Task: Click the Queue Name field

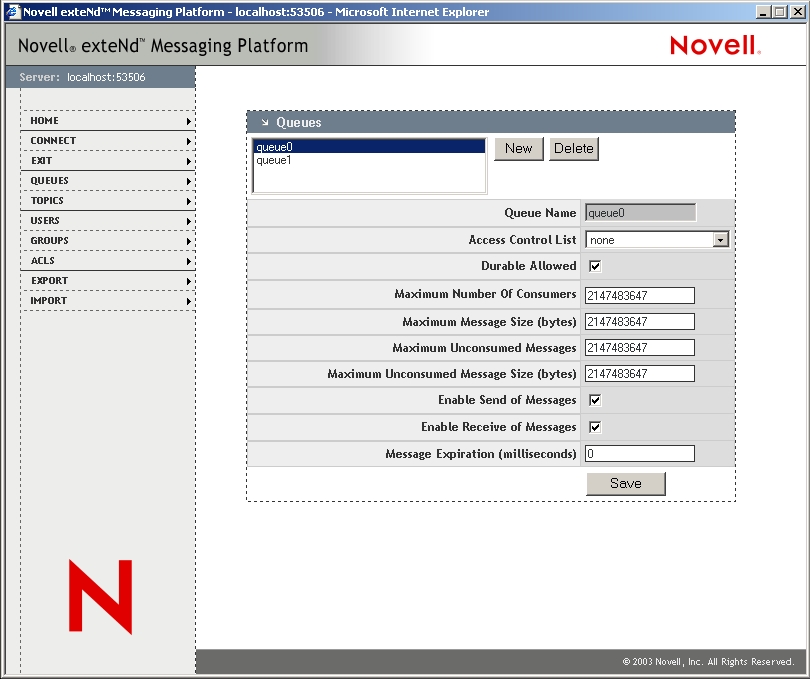Action: point(641,213)
